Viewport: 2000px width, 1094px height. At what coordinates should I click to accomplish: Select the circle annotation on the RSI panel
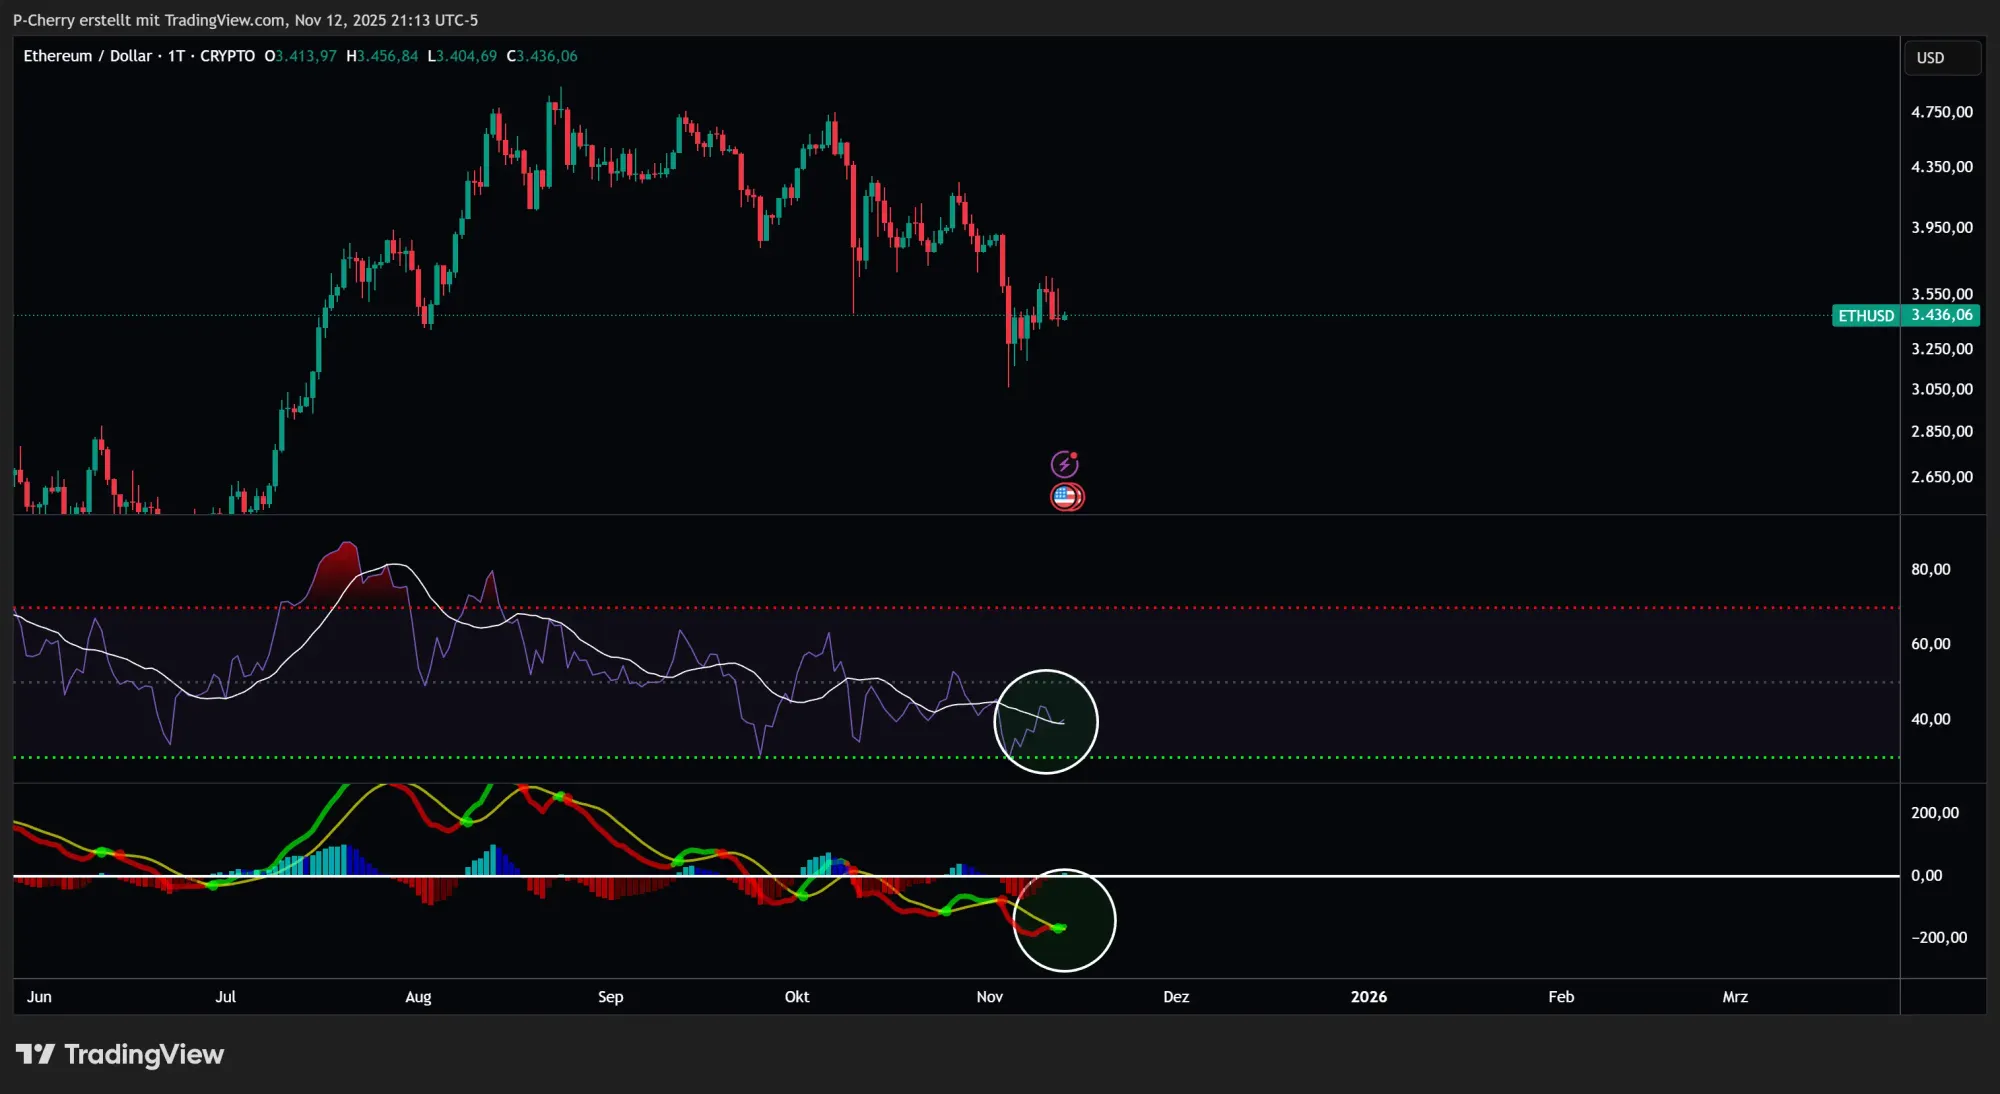(1046, 721)
